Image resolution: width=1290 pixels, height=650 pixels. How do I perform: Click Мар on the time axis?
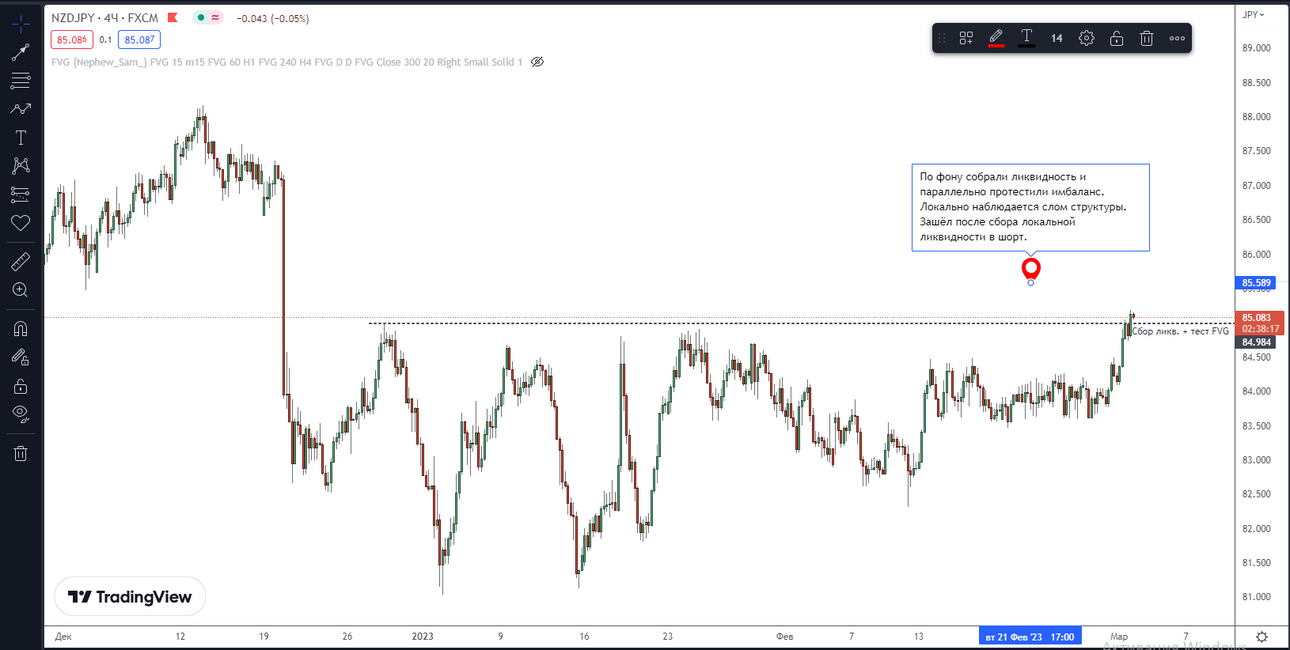click(1118, 636)
